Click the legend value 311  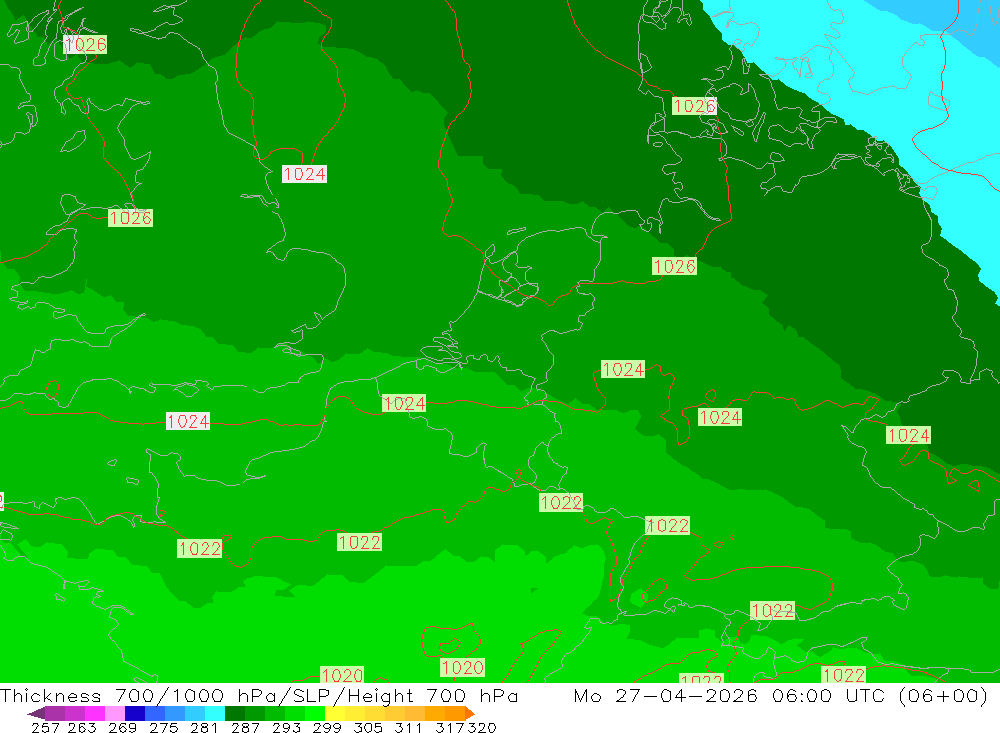408,727
